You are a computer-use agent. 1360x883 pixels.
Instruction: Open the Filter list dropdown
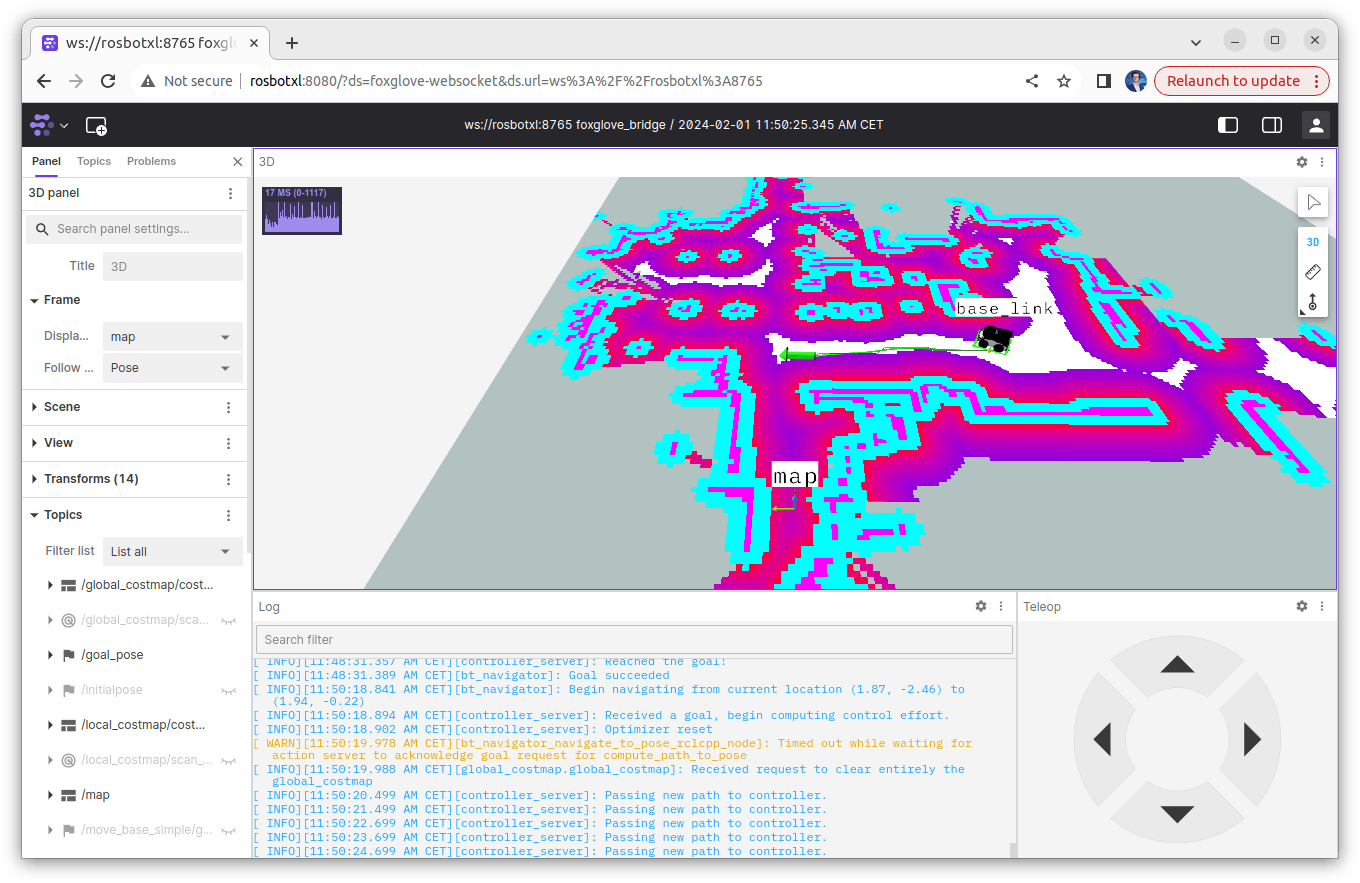pyautogui.click(x=172, y=551)
